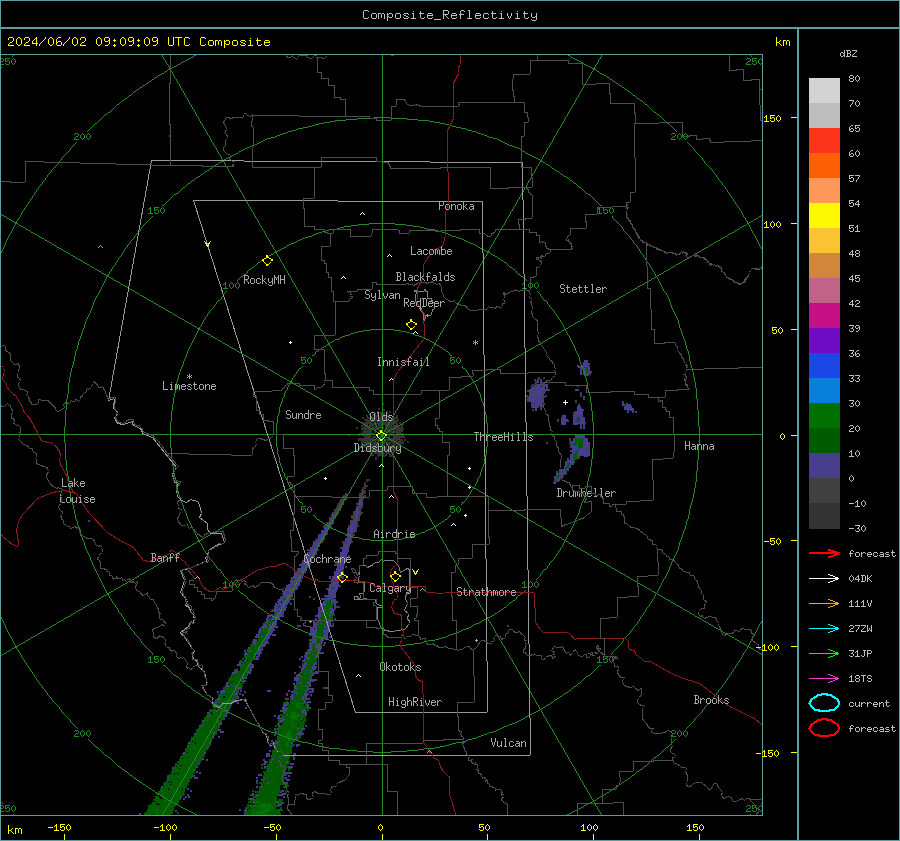The height and width of the screenshot is (841, 900).
Task: Click the red forecast arrow legend icon
Action: click(824, 553)
